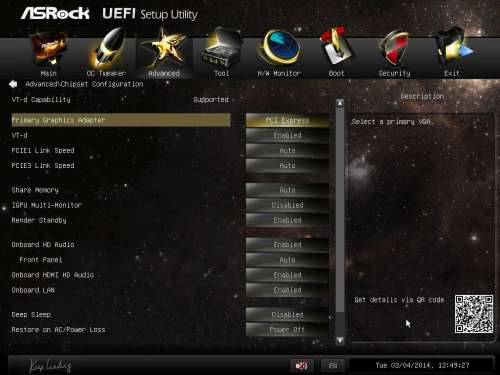
Task: Click the Supported value text
Action: 211,100
